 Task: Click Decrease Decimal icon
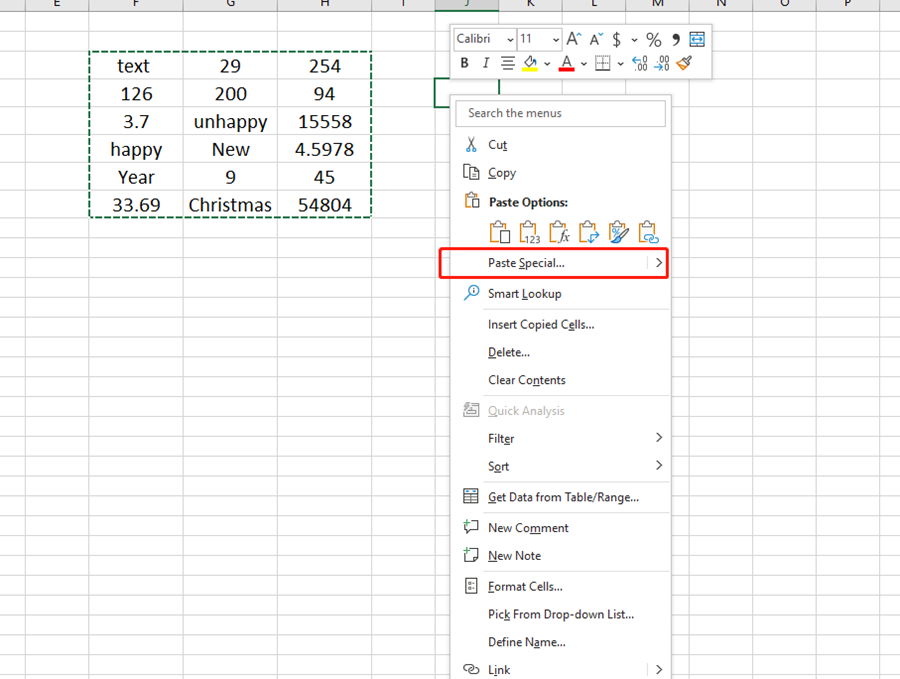pos(662,63)
